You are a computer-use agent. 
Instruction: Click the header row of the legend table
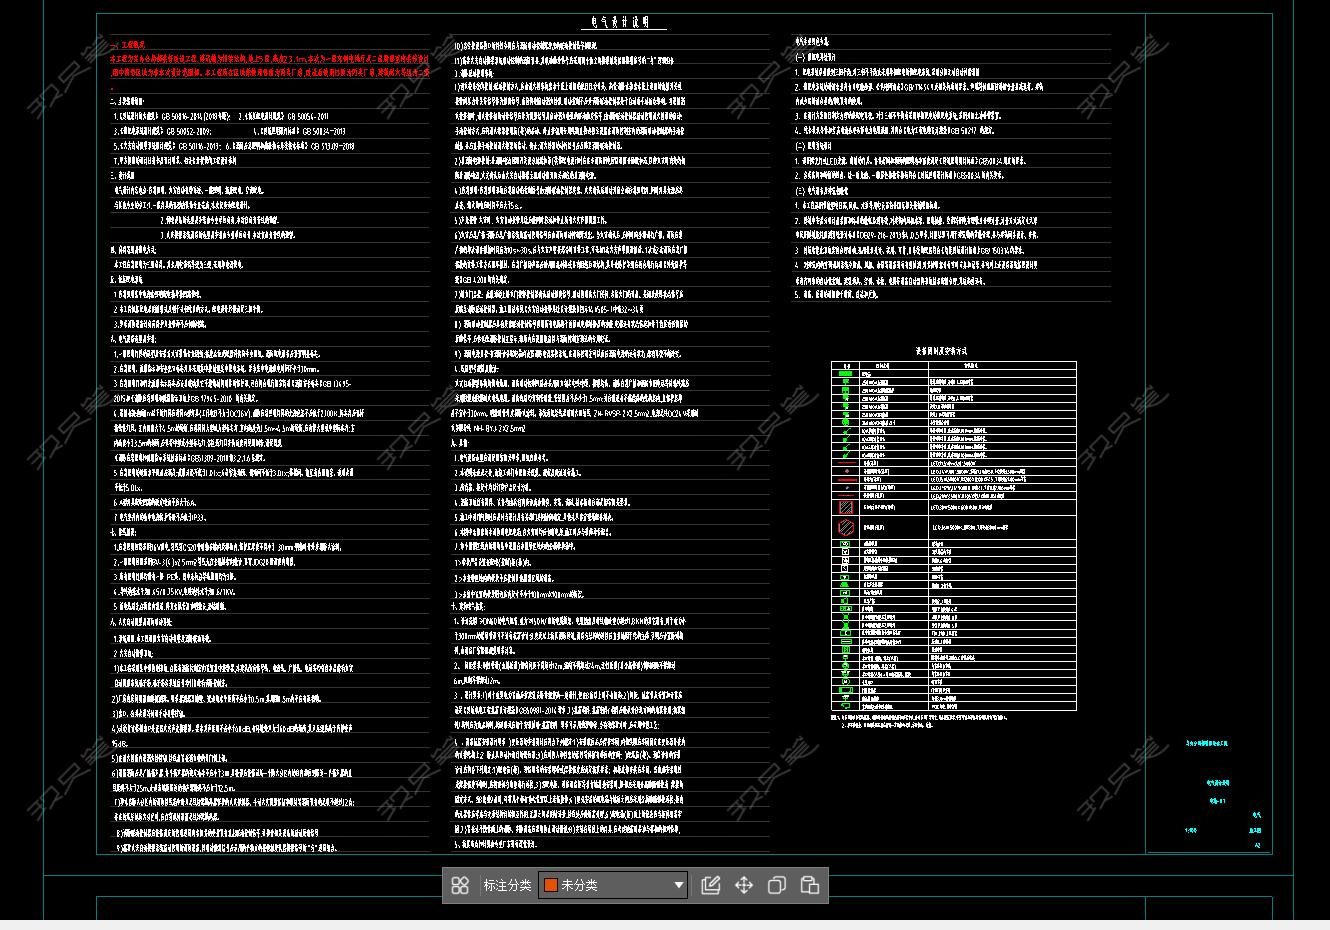953,365
